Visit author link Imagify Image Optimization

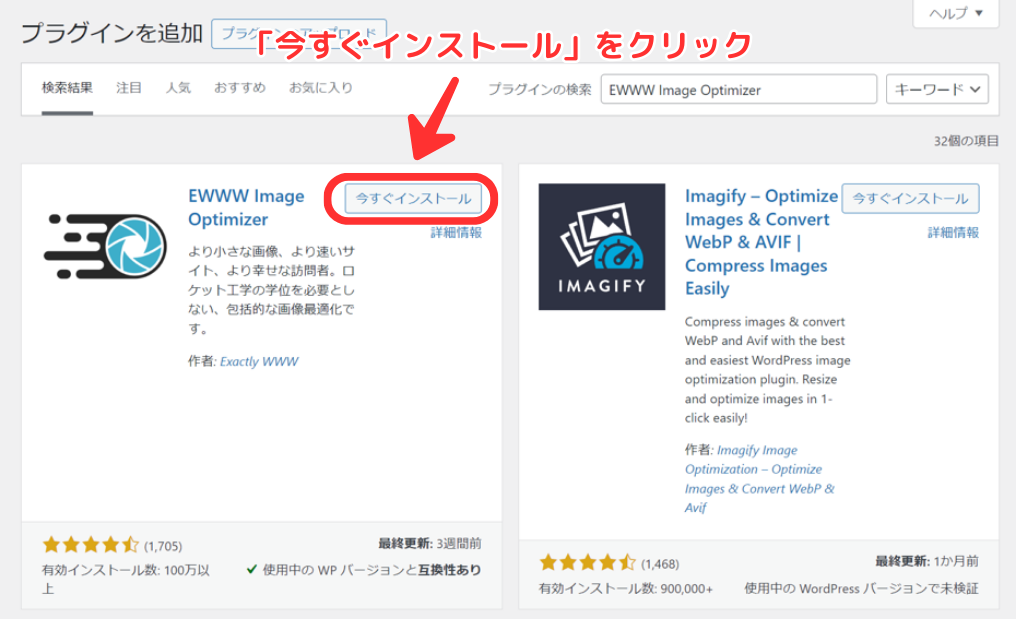pos(760,479)
